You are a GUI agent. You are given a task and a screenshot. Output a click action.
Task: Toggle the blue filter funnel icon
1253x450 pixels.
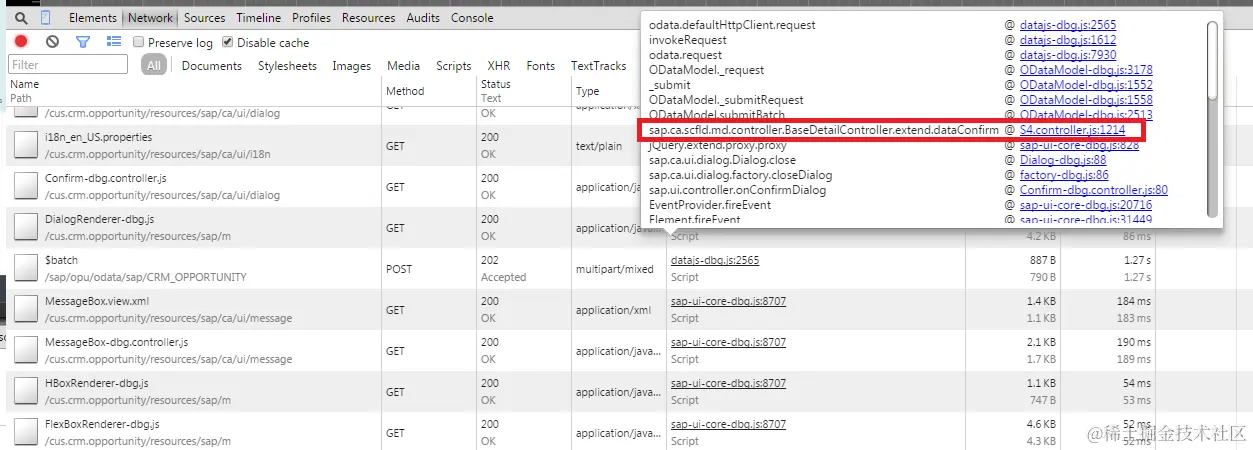click(x=83, y=42)
